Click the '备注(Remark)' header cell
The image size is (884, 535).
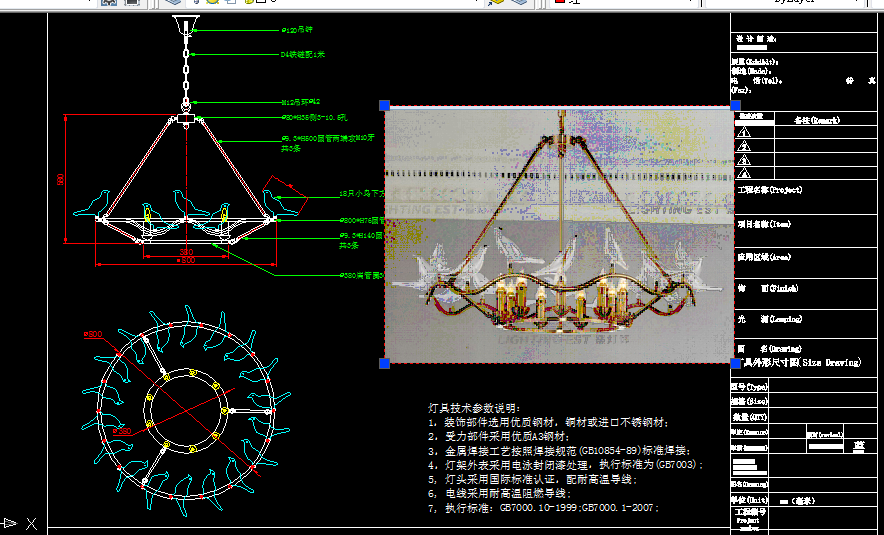817,120
